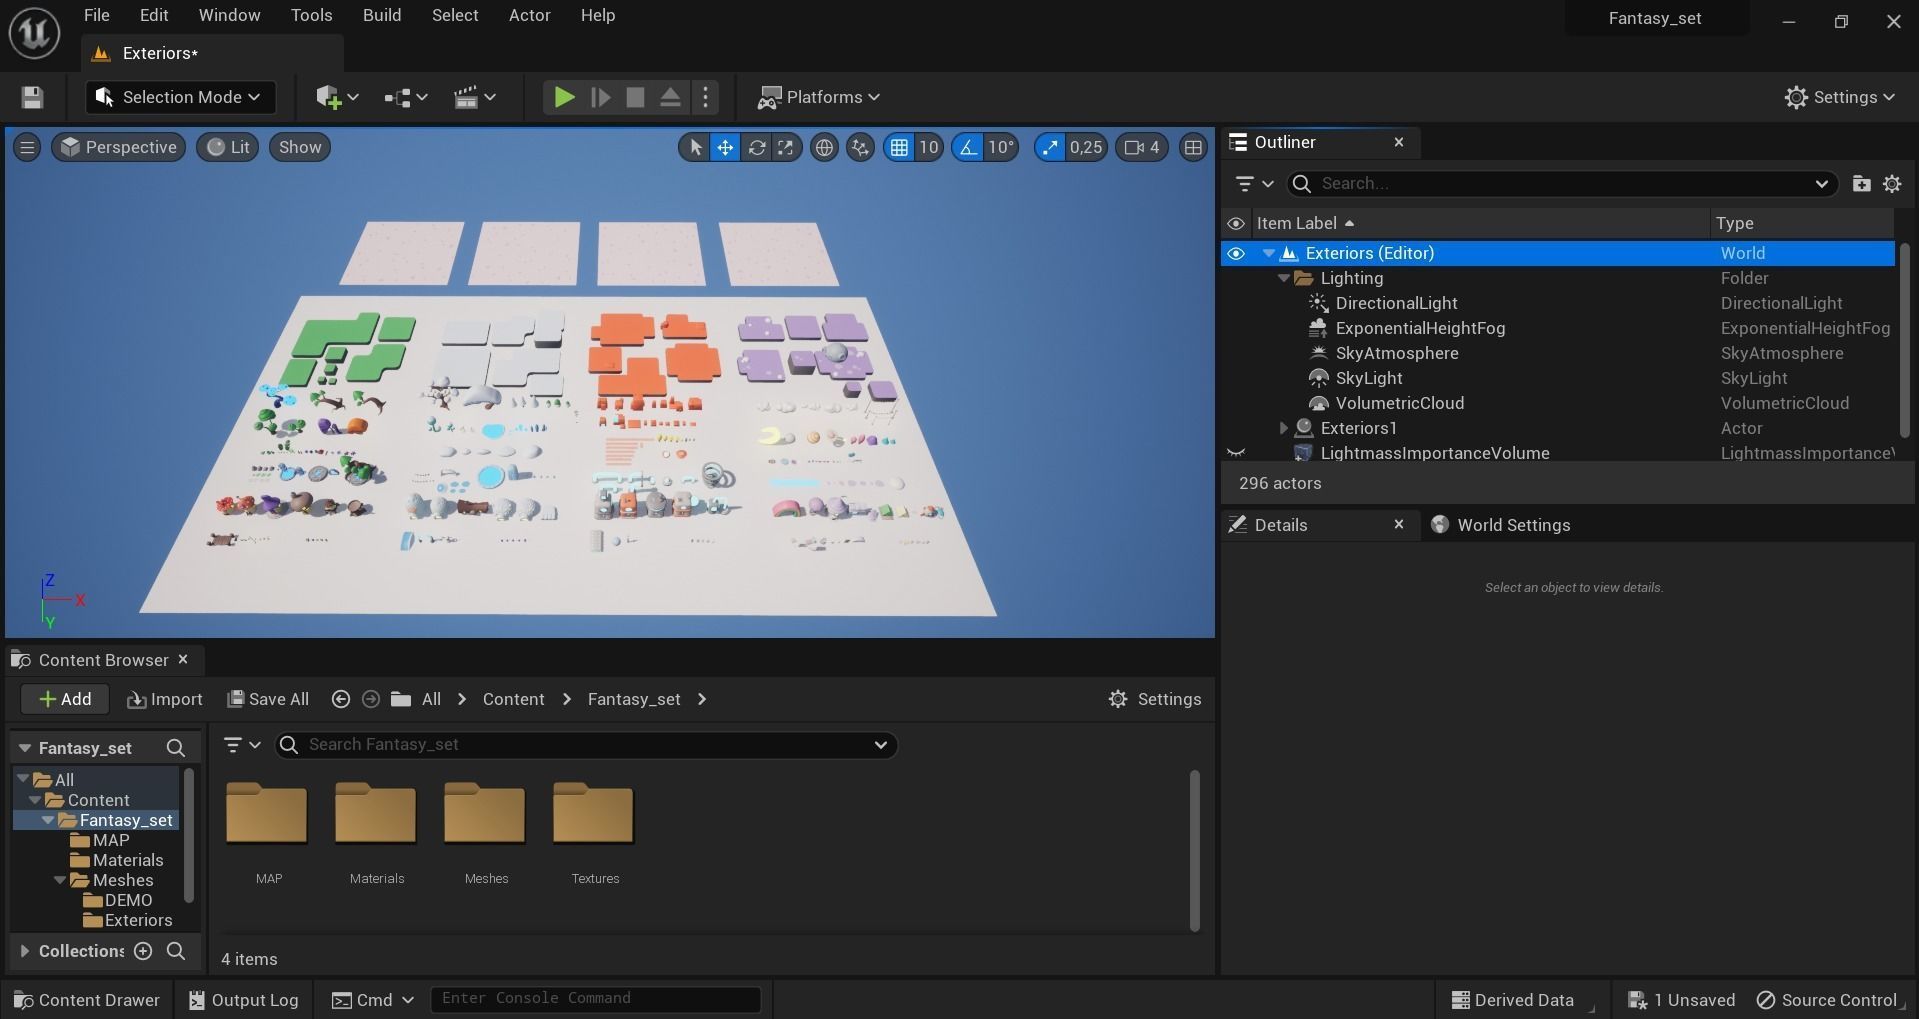
Task: Toggle grid snapping
Action: (x=899, y=148)
